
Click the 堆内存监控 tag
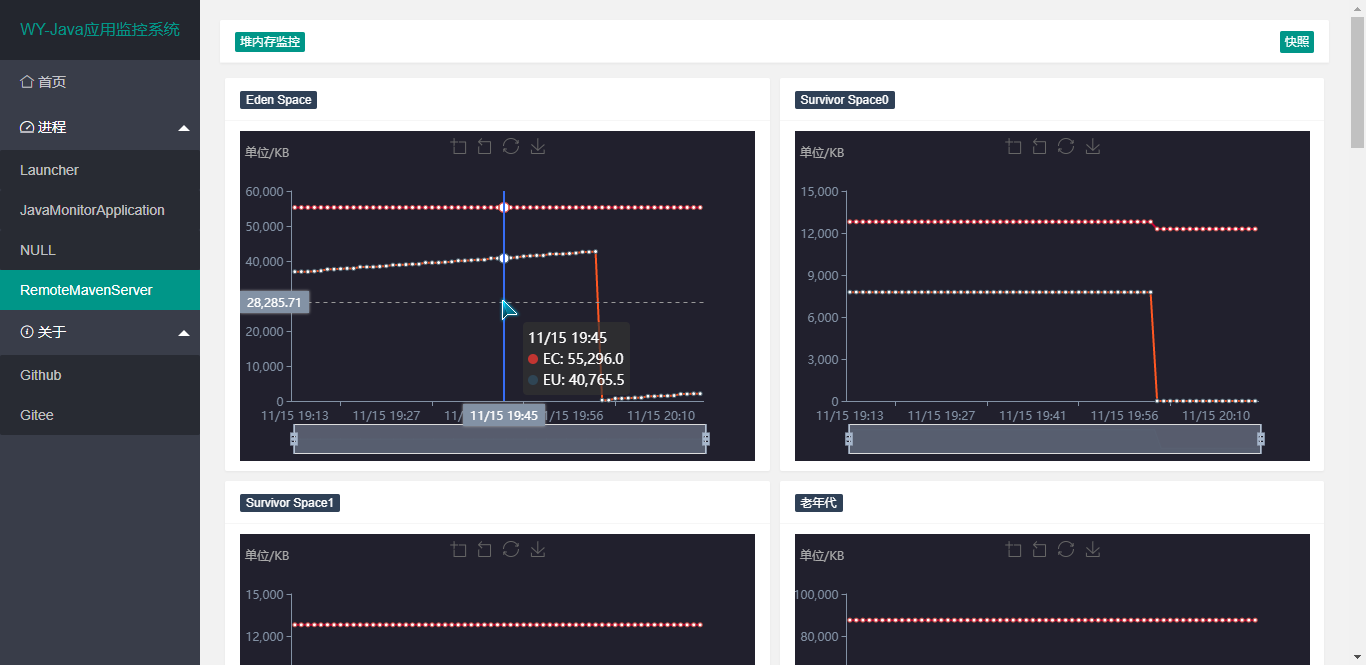(x=270, y=42)
